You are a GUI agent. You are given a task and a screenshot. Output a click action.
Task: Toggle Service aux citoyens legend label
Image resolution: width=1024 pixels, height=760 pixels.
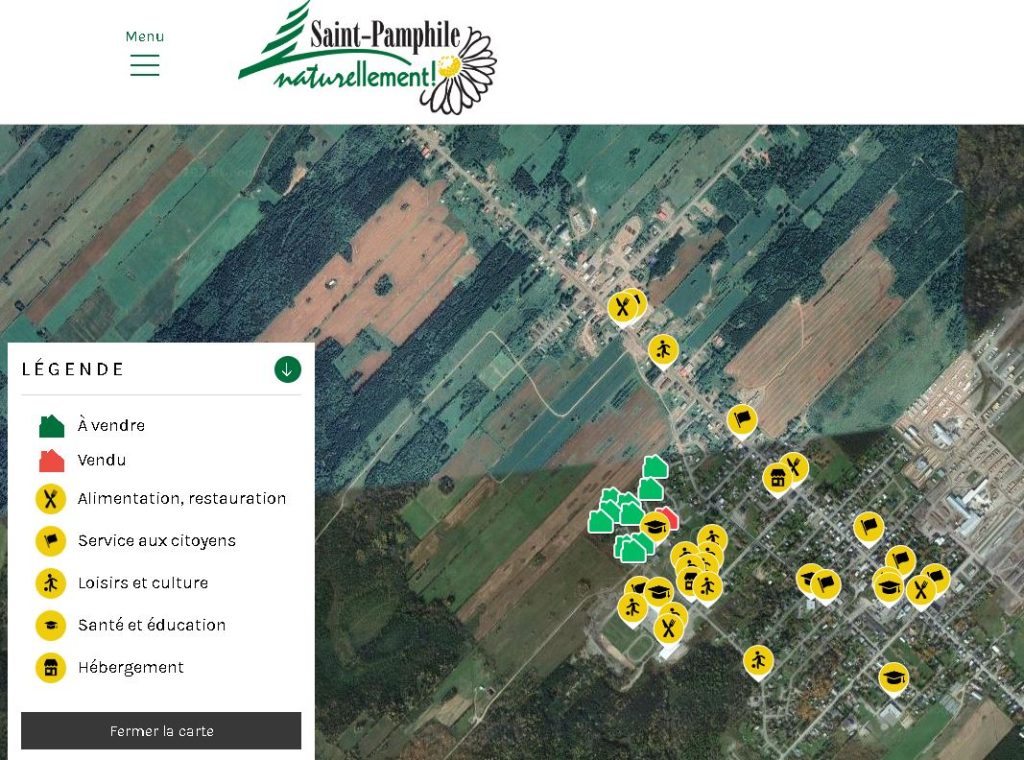coord(157,541)
